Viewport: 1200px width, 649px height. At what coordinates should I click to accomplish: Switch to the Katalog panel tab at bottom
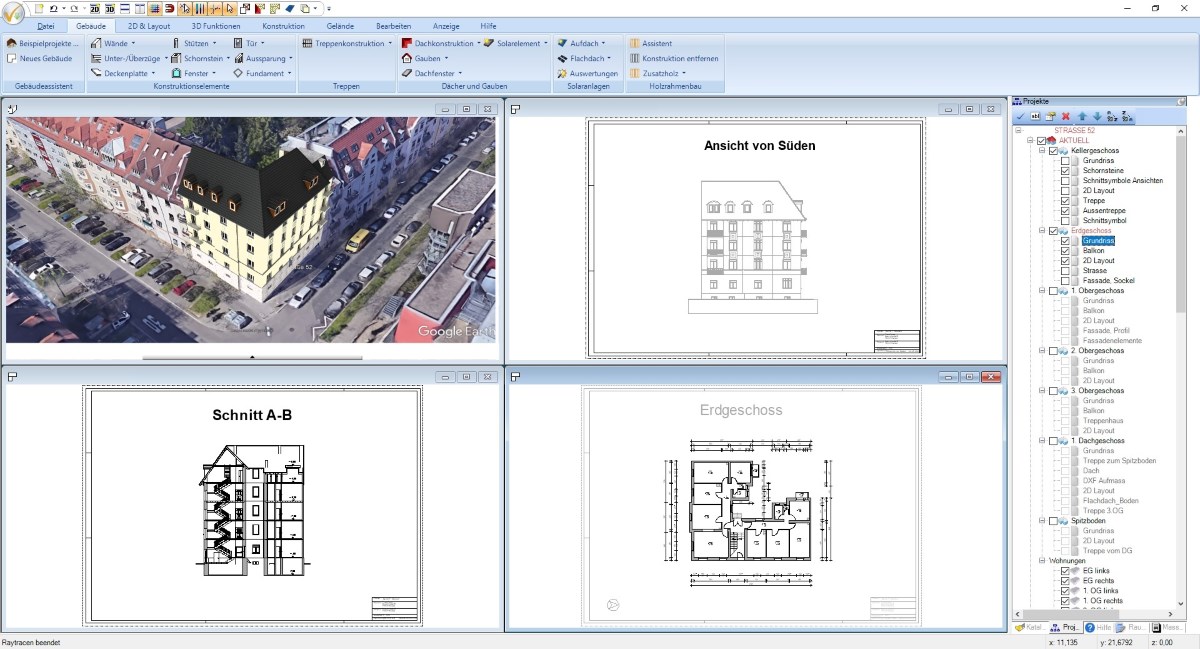[1028, 628]
